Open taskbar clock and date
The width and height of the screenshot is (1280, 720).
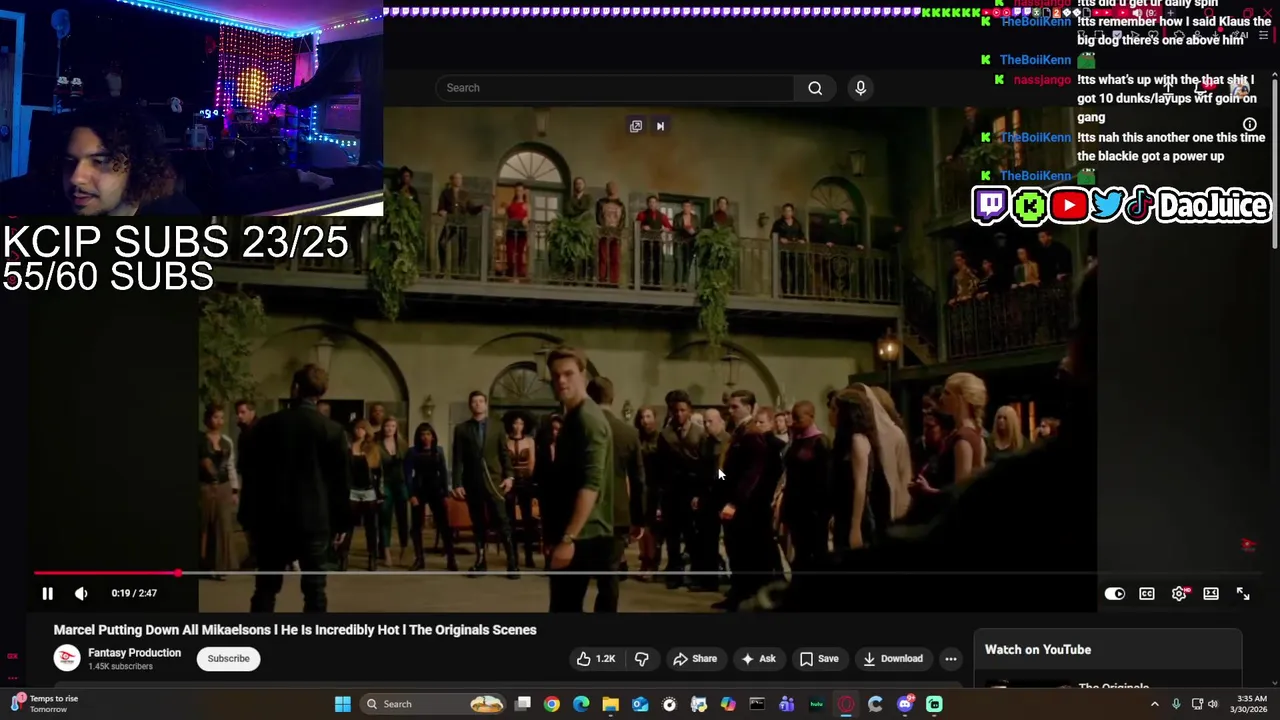point(1251,704)
